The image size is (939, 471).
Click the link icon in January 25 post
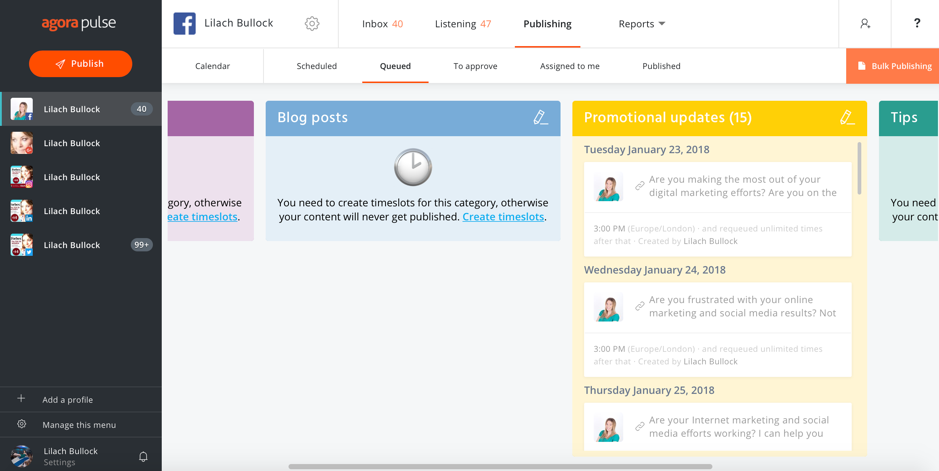point(640,426)
